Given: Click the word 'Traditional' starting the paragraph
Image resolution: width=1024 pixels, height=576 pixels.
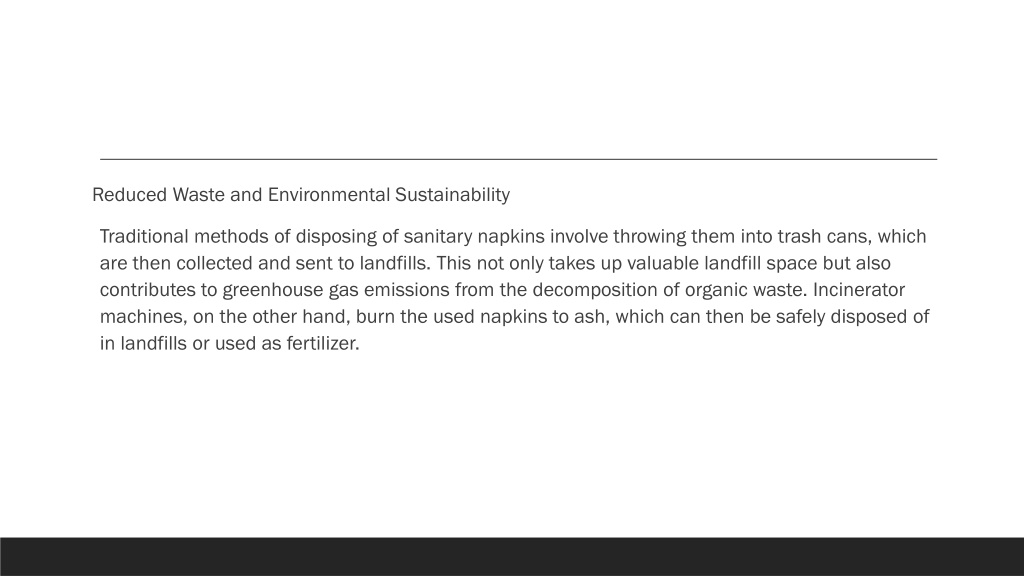Looking at the screenshot, I should click(x=144, y=236).
